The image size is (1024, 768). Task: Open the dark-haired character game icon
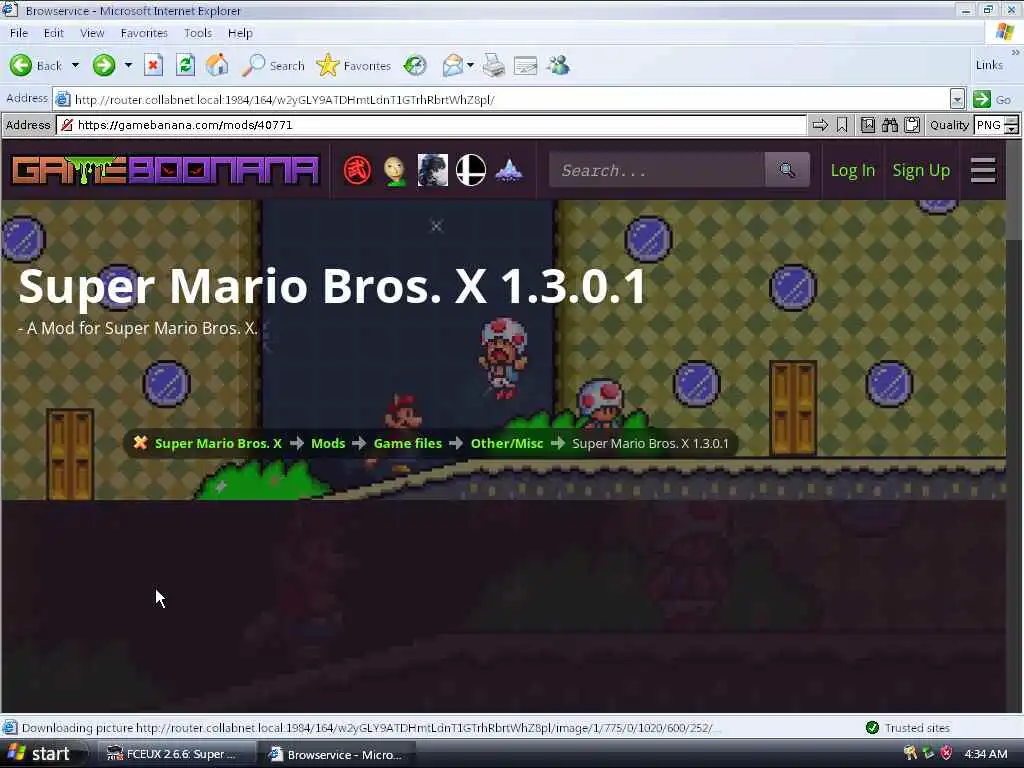tap(432, 170)
